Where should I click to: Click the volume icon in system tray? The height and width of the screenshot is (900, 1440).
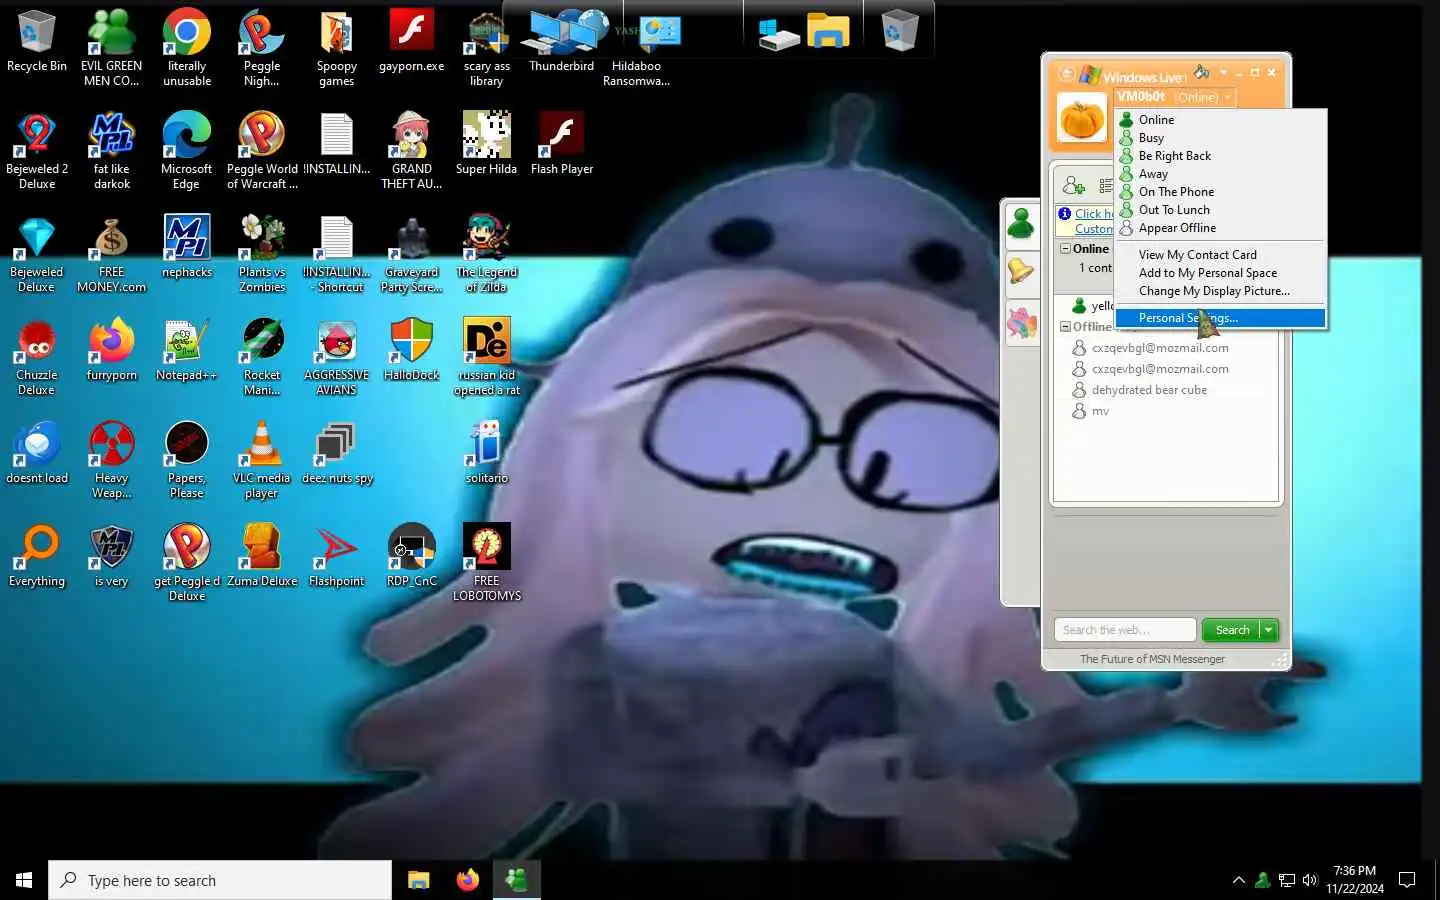1310,881
